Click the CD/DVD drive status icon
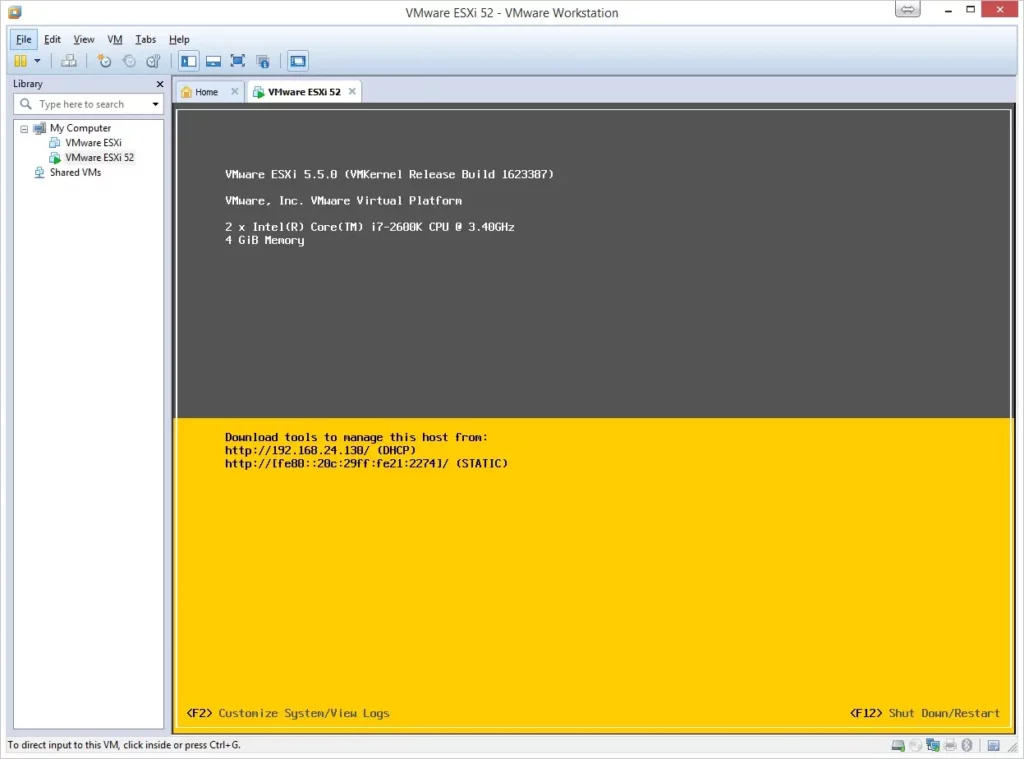The width and height of the screenshot is (1024, 759). coord(916,745)
